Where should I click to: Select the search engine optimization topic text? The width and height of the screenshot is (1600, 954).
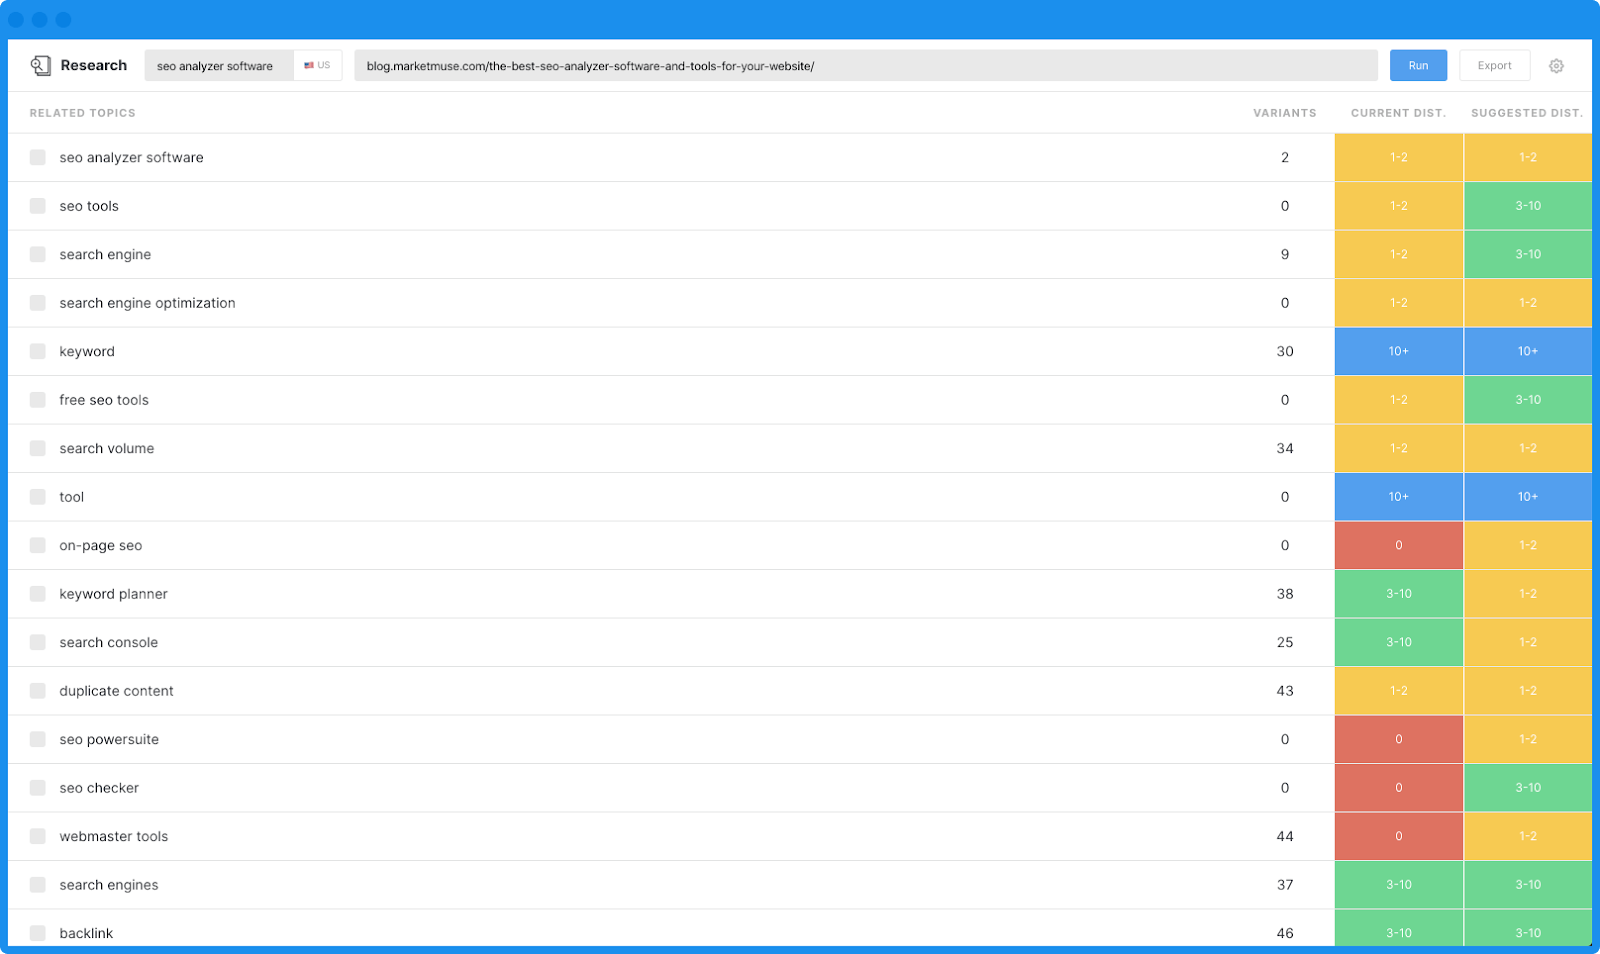[x=147, y=303]
